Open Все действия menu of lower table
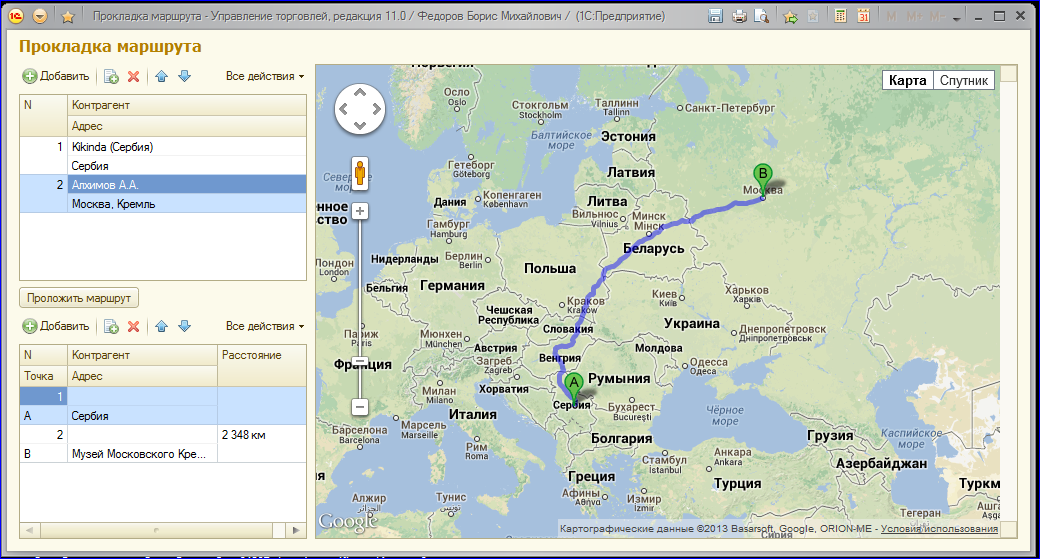 click(x=265, y=326)
